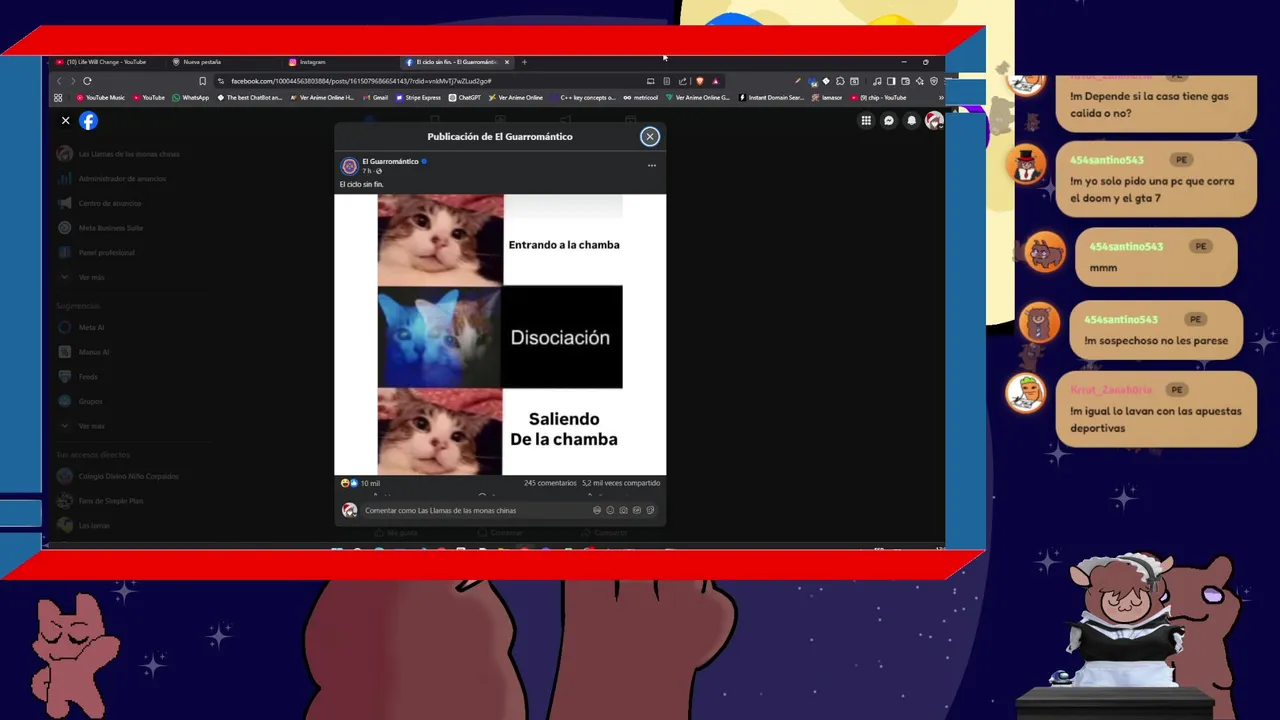Expand the bookmarks overflow chevron

pyautogui.click(x=939, y=98)
